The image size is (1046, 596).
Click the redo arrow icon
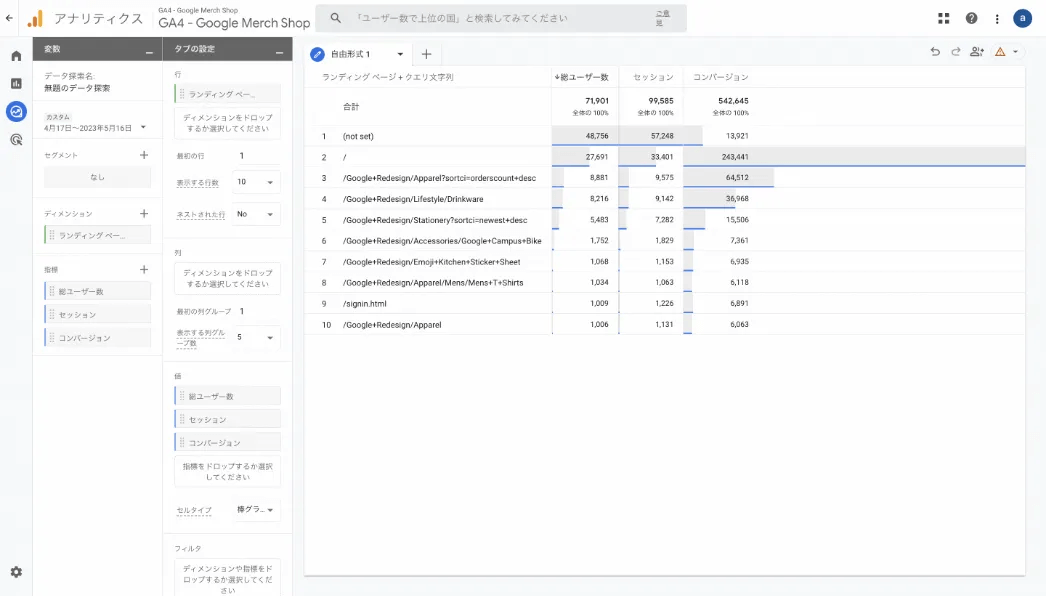955,52
